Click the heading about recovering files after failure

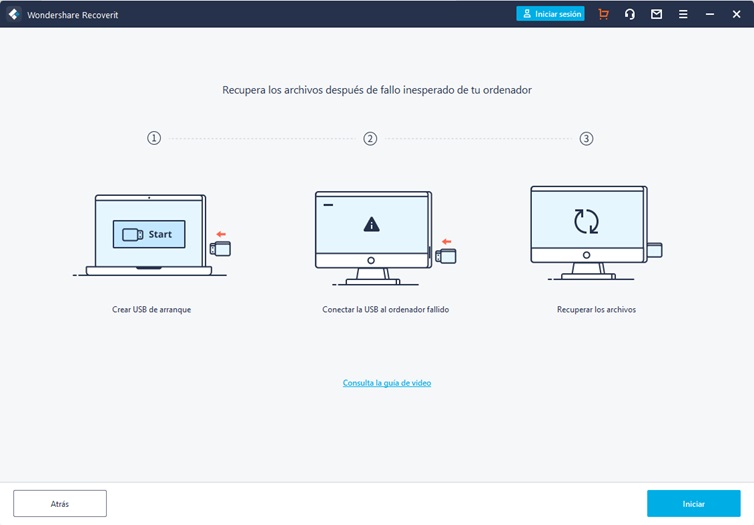tap(377, 90)
